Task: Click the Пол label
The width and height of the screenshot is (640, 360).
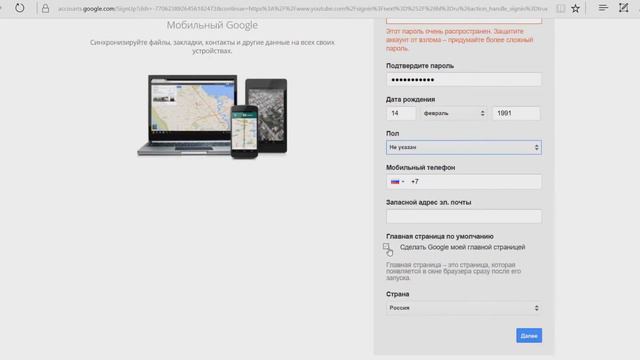Action: pyautogui.click(x=392, y=133)
